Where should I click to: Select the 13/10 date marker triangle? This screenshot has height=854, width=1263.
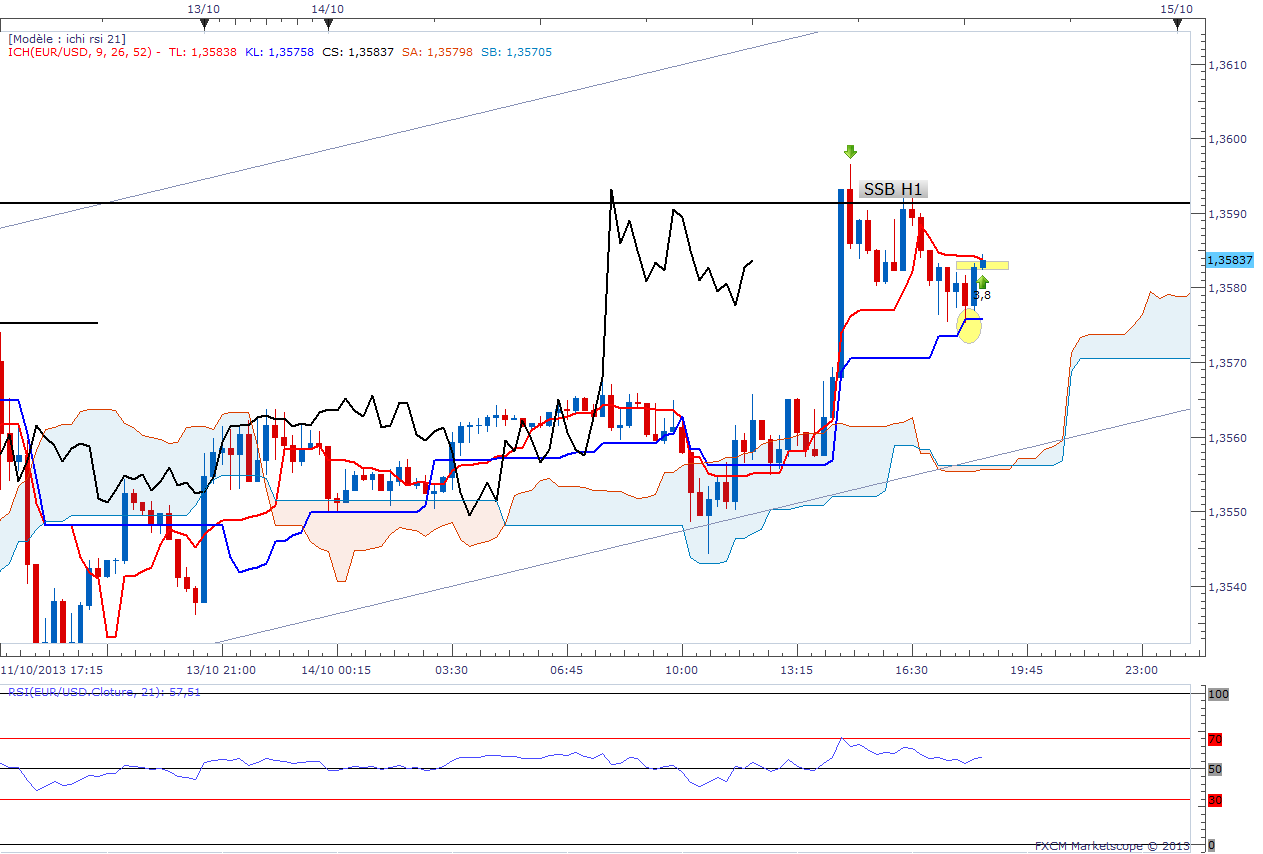point(203,23)
